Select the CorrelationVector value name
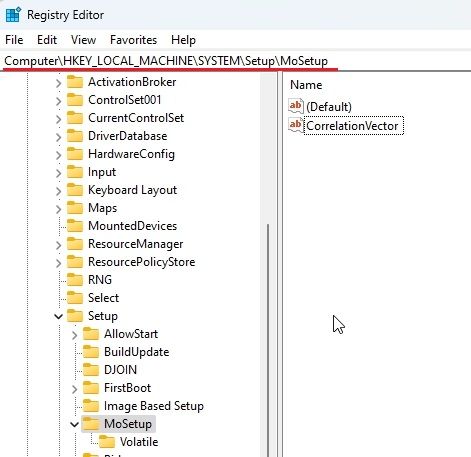 click(352, 126)
